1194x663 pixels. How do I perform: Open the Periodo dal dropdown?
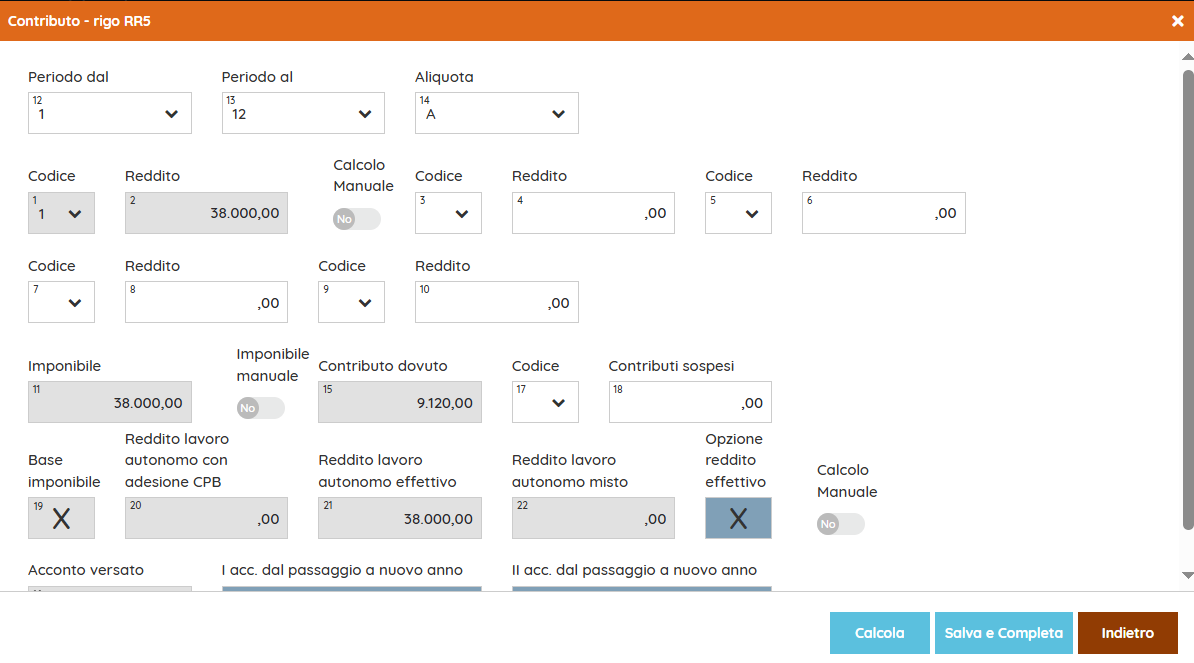pos(110,113)
